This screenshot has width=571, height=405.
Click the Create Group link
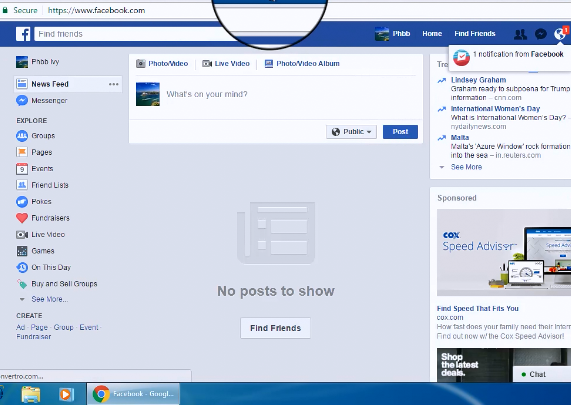63,327
